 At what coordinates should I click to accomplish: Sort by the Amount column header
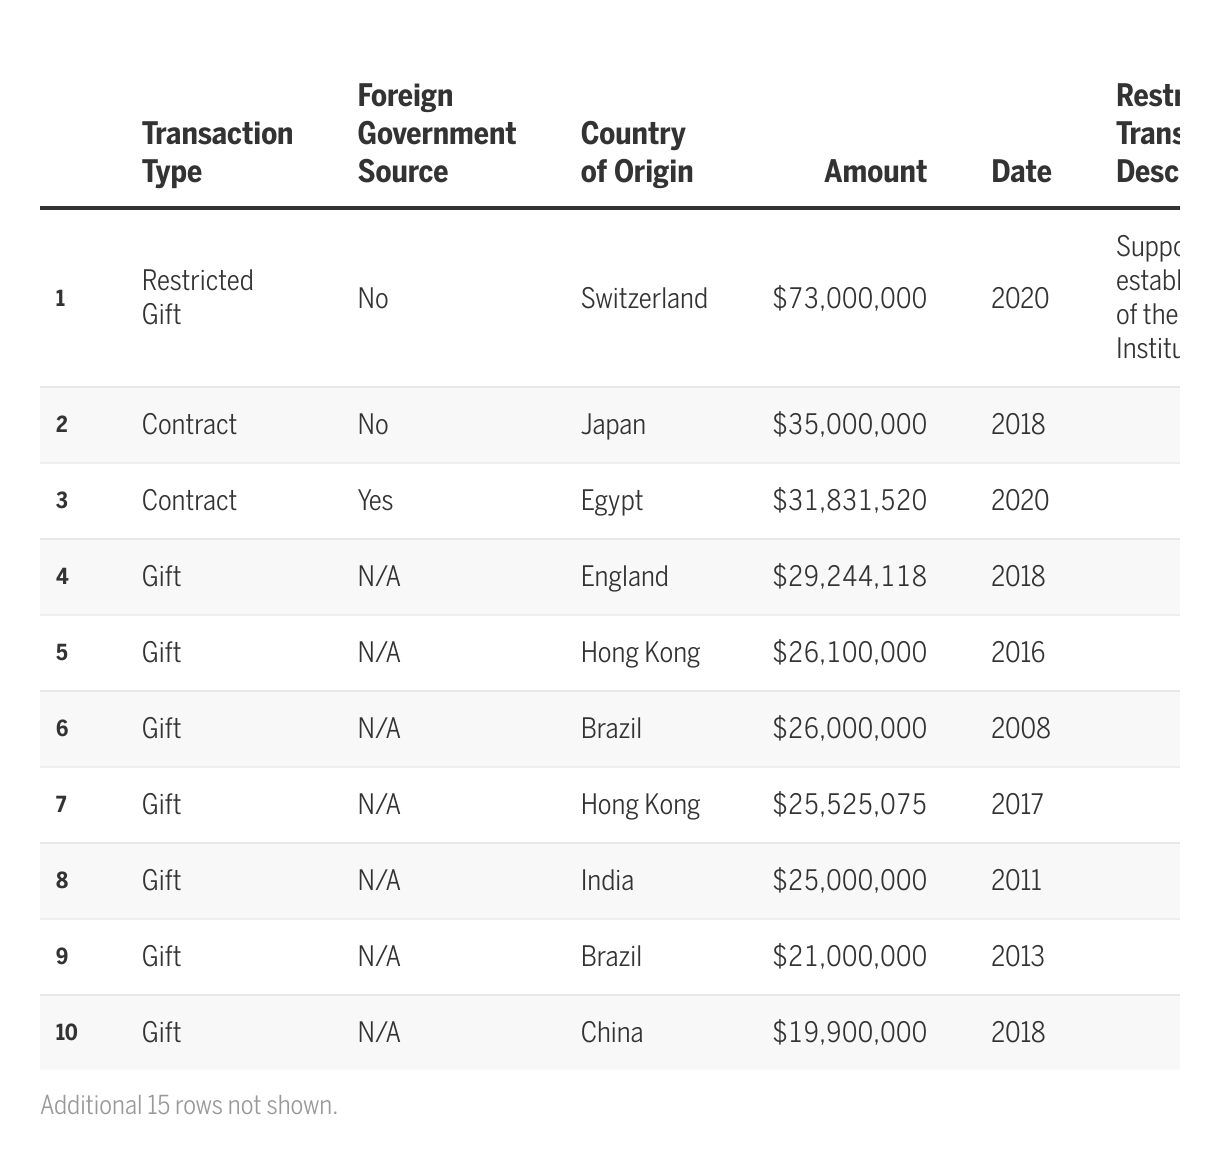tap(875, 171)
